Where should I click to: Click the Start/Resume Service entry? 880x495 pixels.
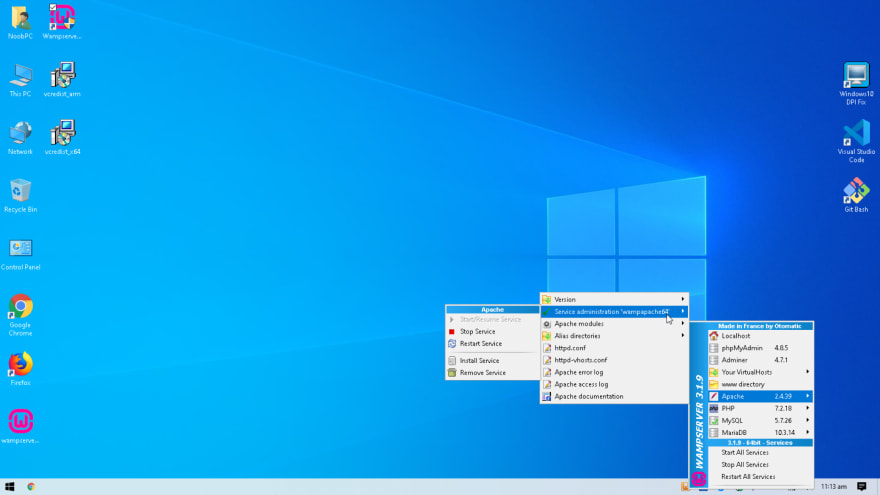pyautogui.click(x=493, y=319)
